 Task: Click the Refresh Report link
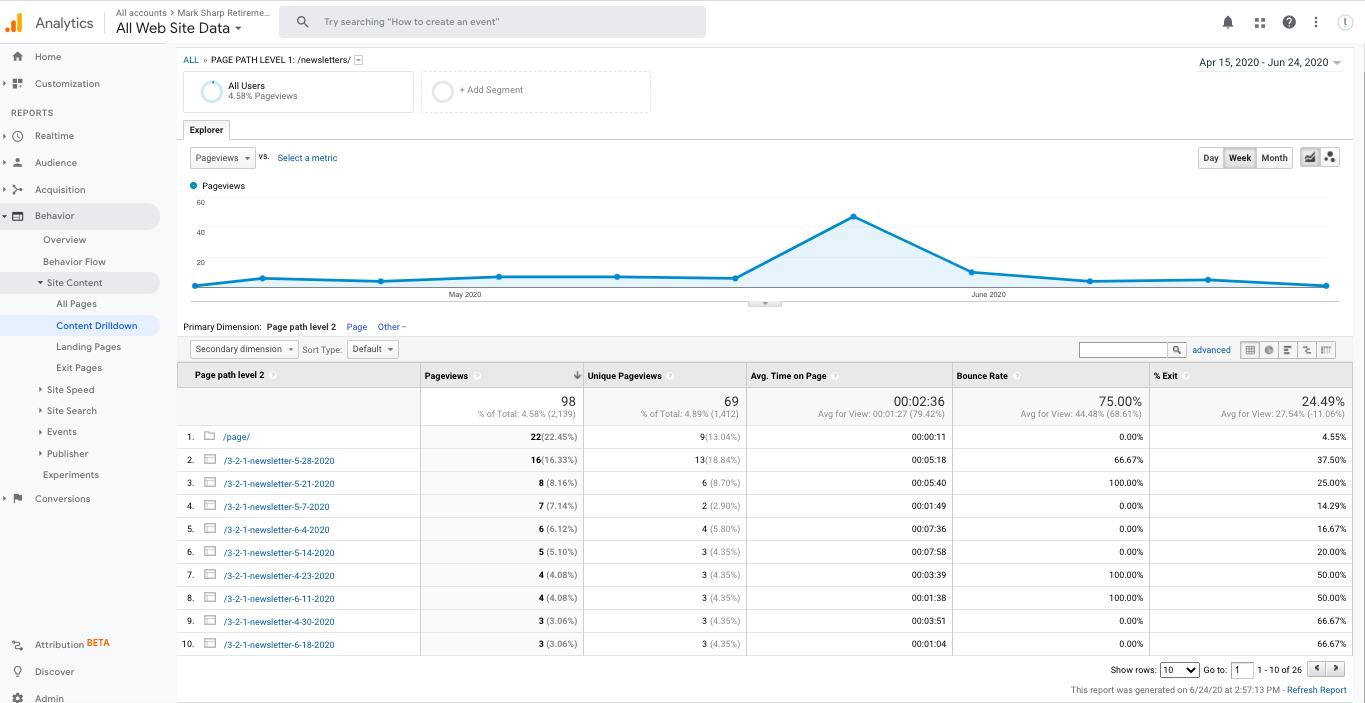pyautogui.click(x=1316, y=690)
